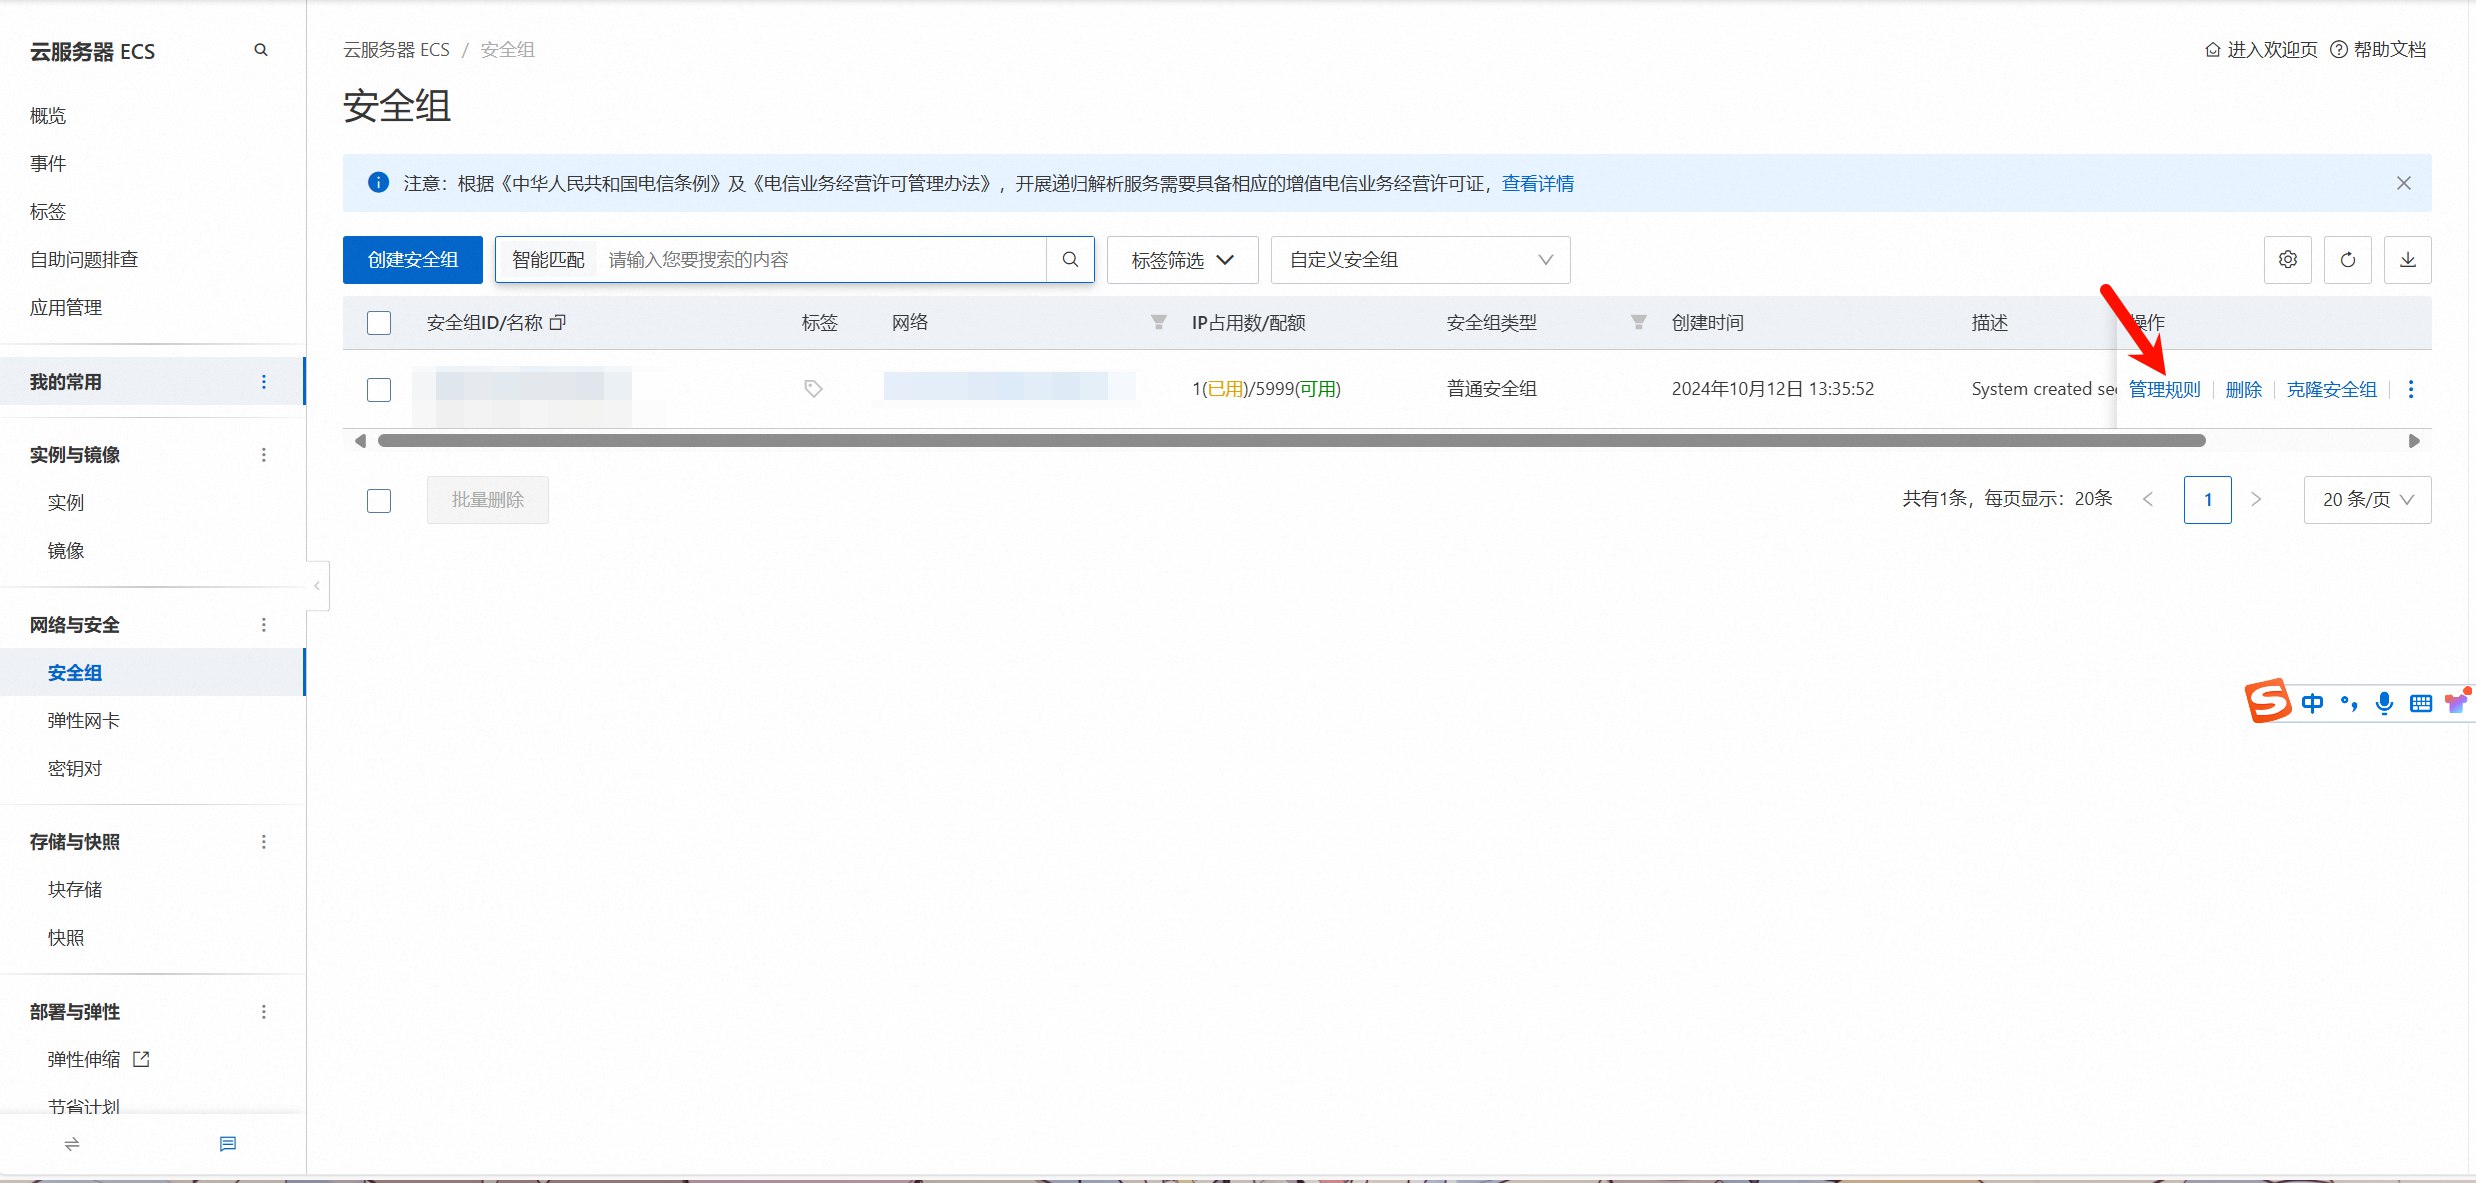2476x1183 pixels.
Task: Click the network column filter funnel icon
Action: coord(1158,322)
